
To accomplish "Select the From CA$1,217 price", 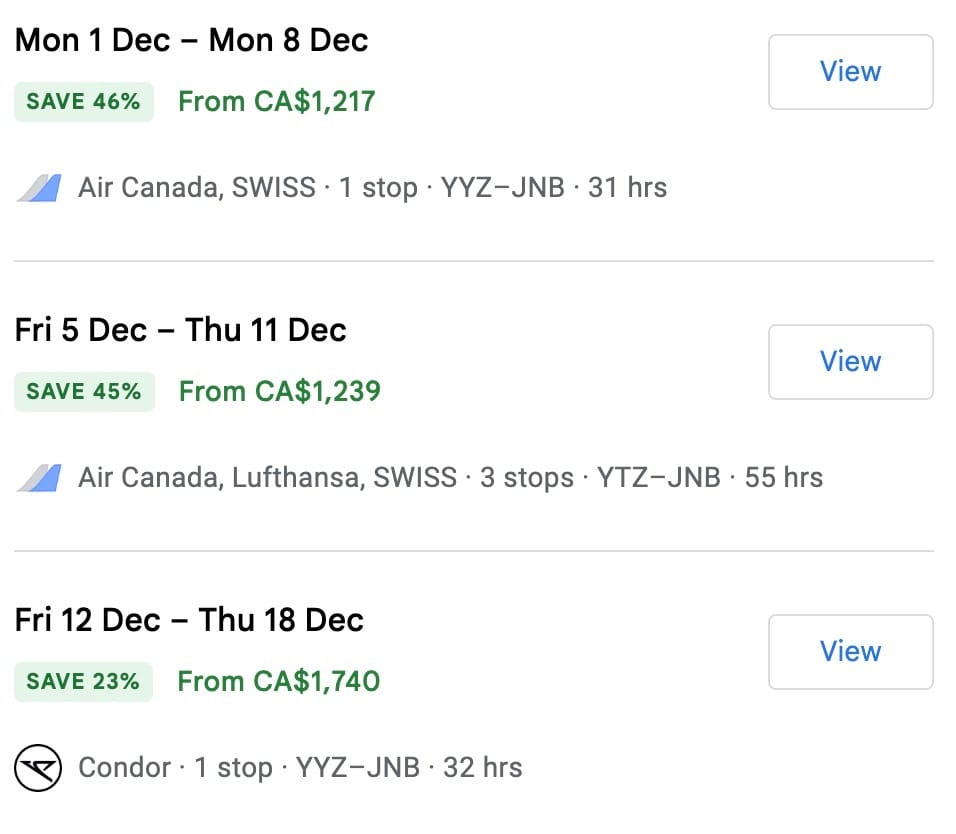I will [x=276, y=102].
